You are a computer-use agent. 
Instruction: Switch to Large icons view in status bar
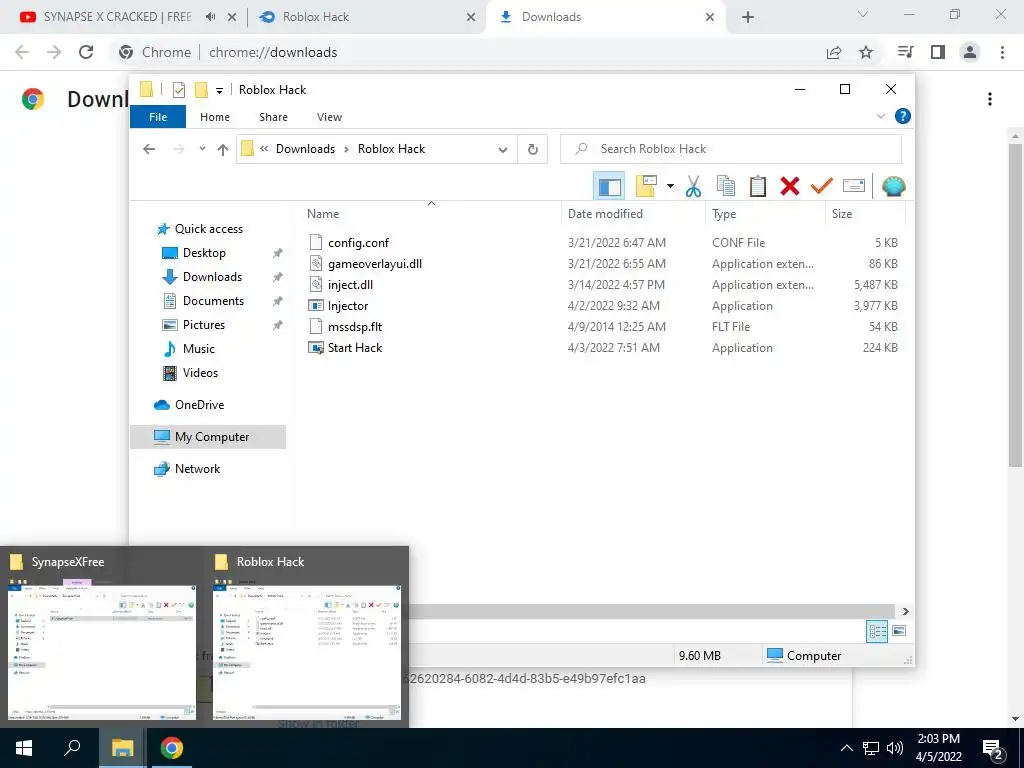pyautogui.click(x=899, y=631)
